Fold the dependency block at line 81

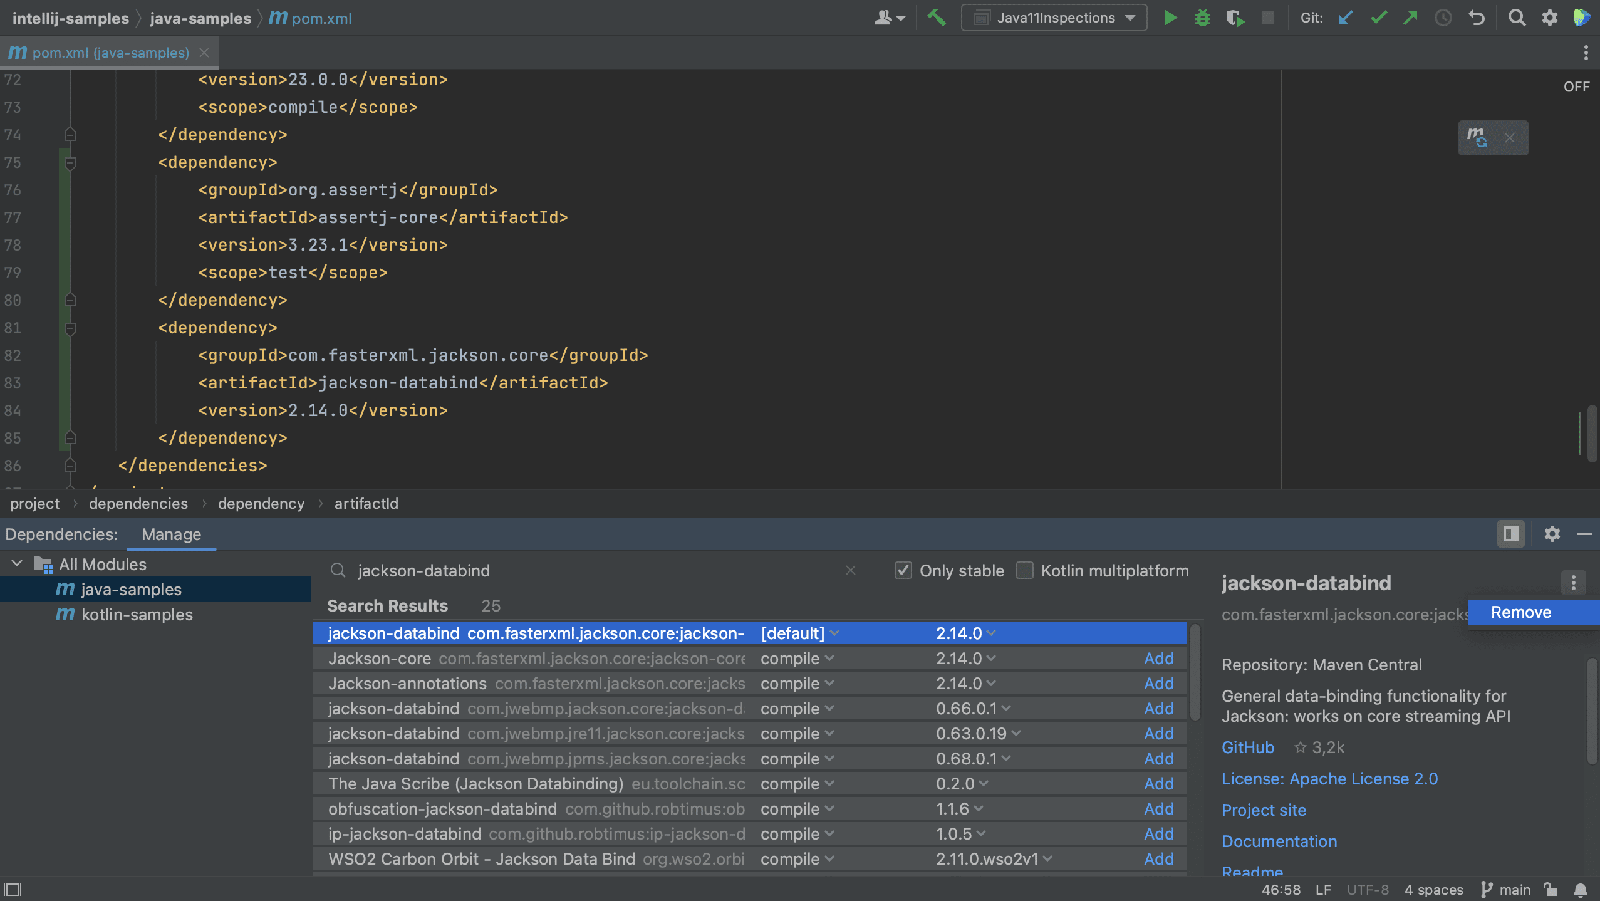70,328
